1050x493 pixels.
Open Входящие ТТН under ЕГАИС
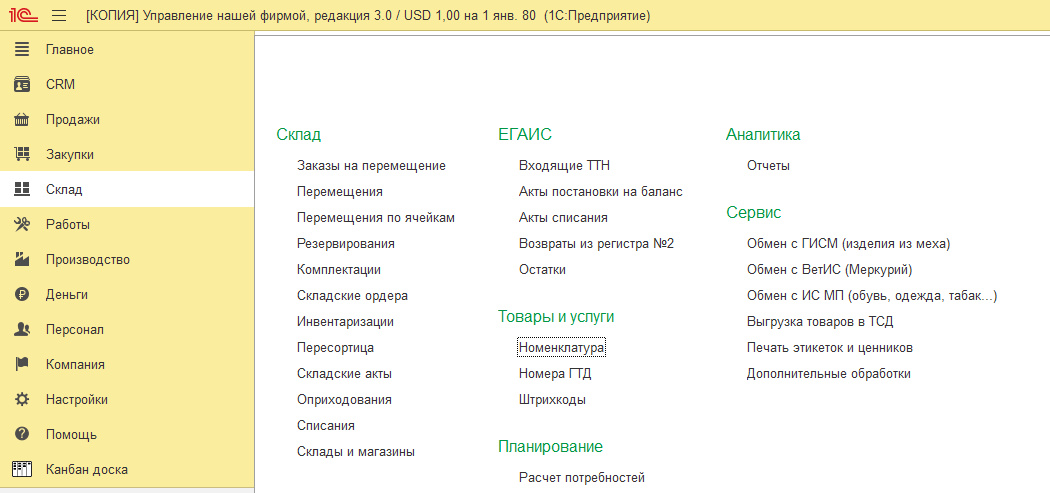[x=565, y=165]
